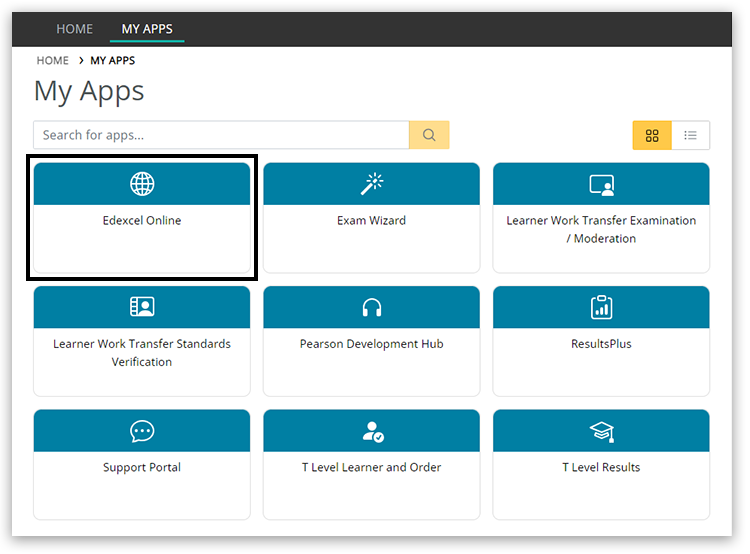Open the Exam Wizard app label
This screenshot has width=750, height=554.
(372, 221)
